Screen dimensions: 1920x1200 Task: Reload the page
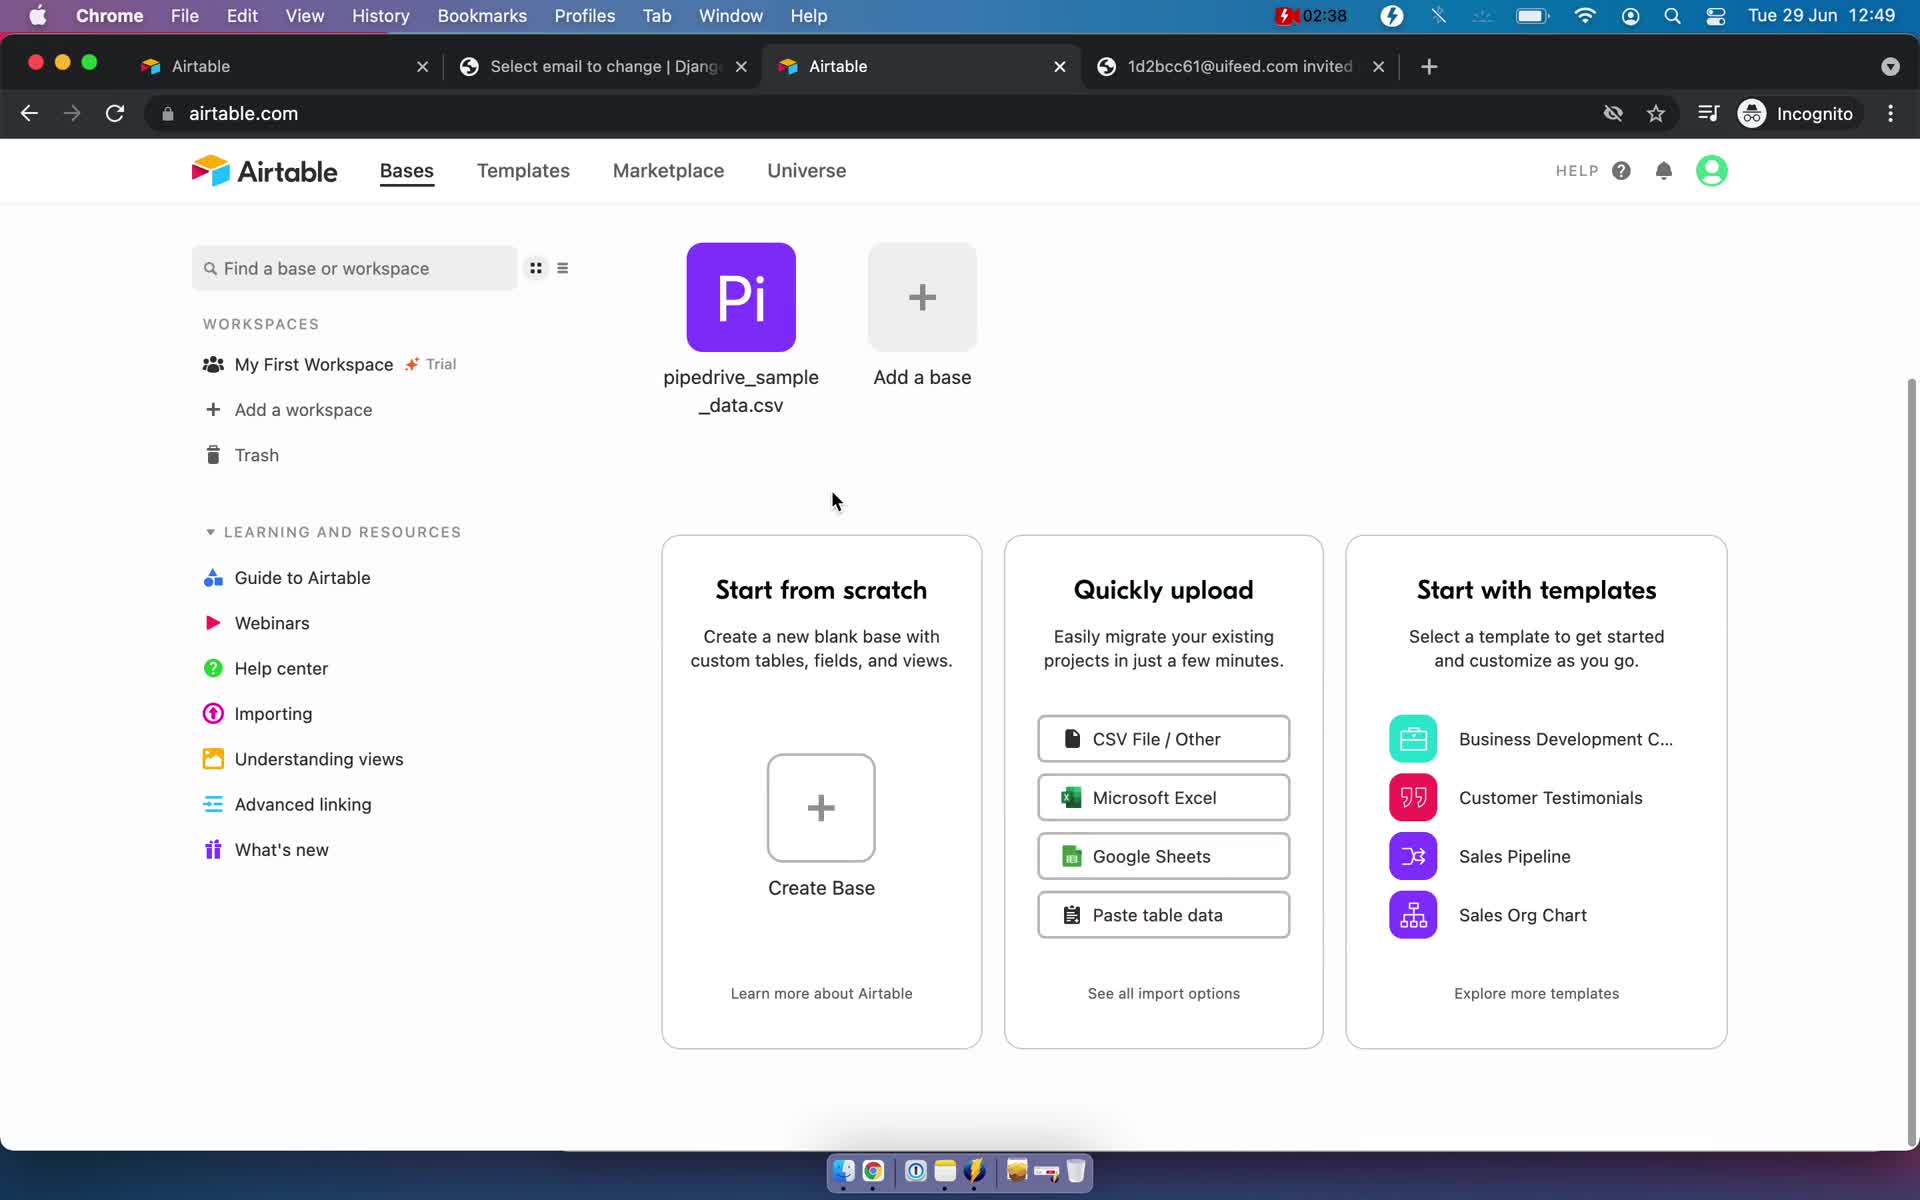[x=115, y=113]
